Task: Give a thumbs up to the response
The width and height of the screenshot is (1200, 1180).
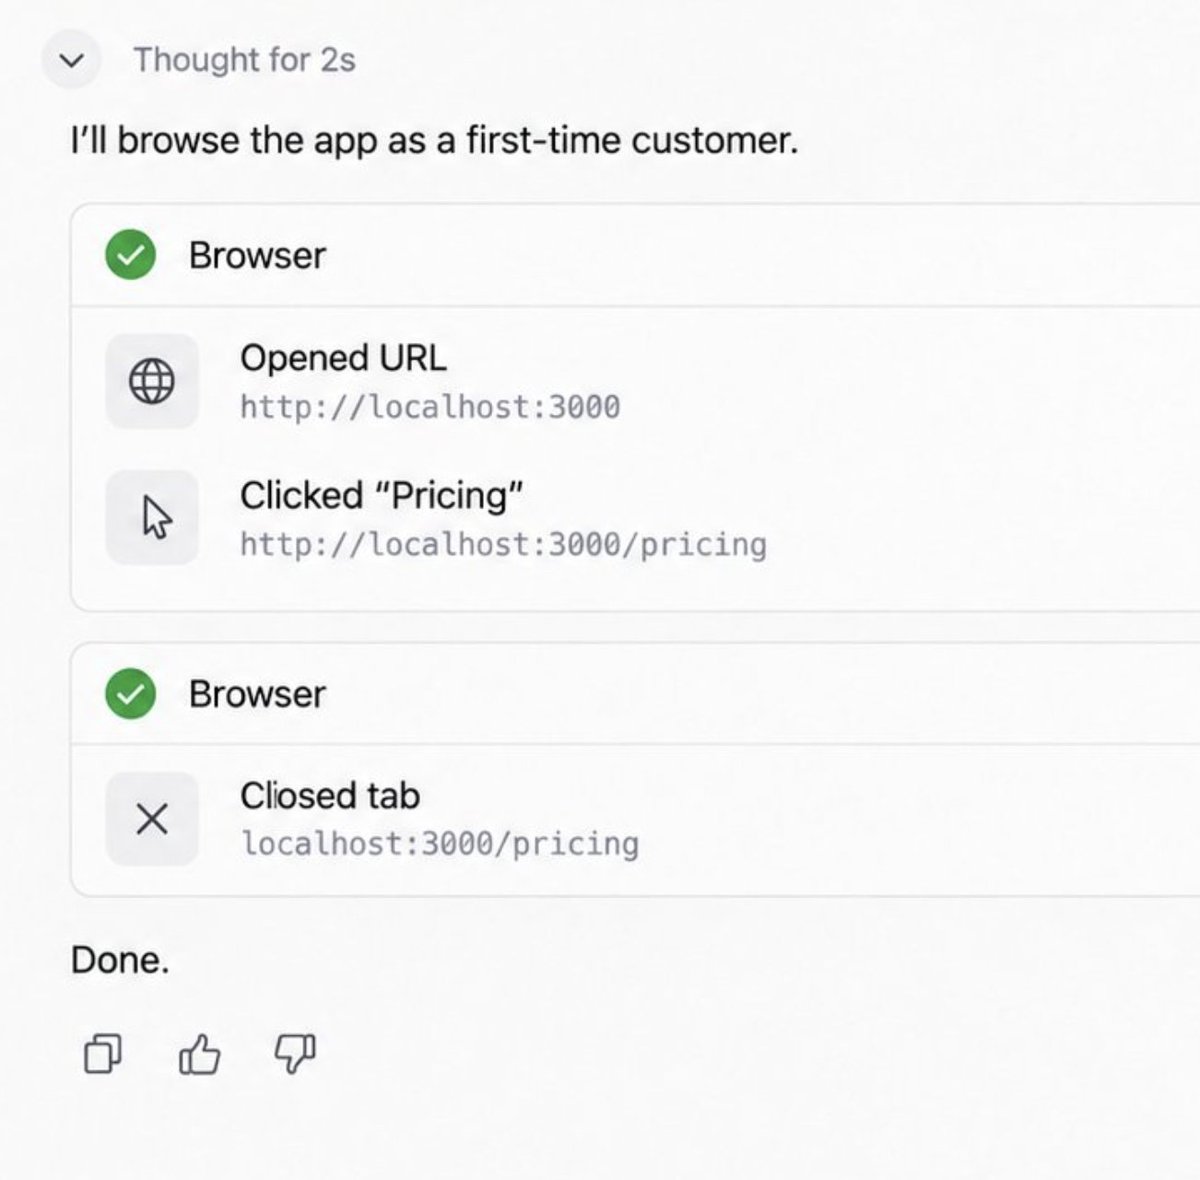Action: [x=199, y=1053]
